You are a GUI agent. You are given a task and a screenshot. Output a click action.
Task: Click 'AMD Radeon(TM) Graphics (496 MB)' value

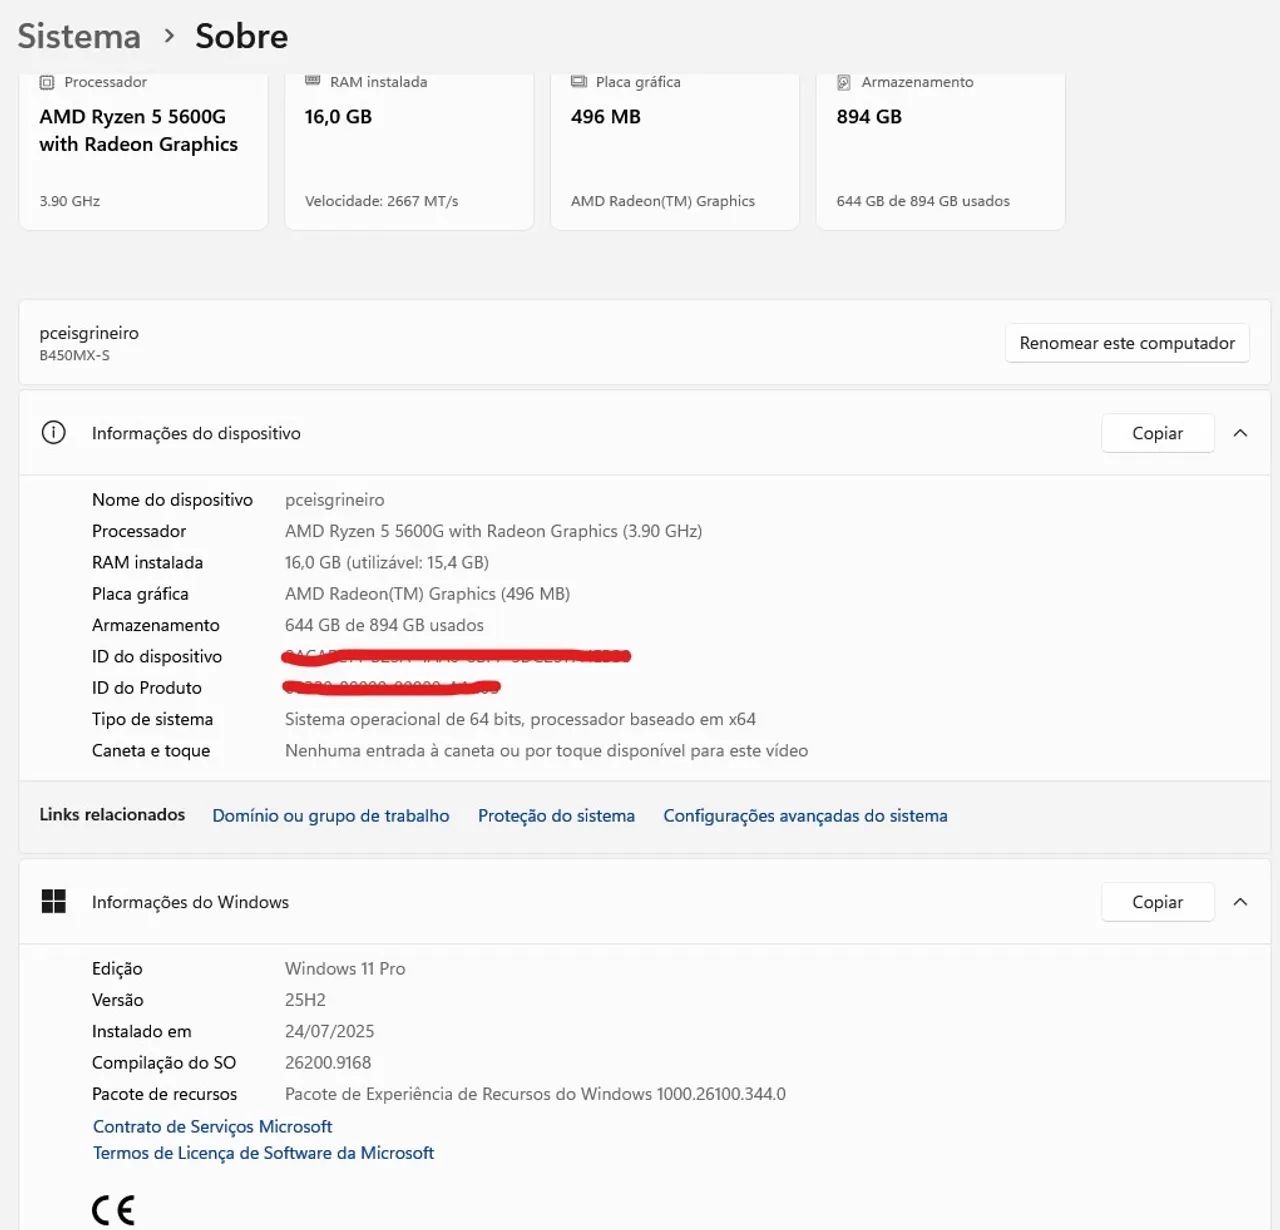427,594
